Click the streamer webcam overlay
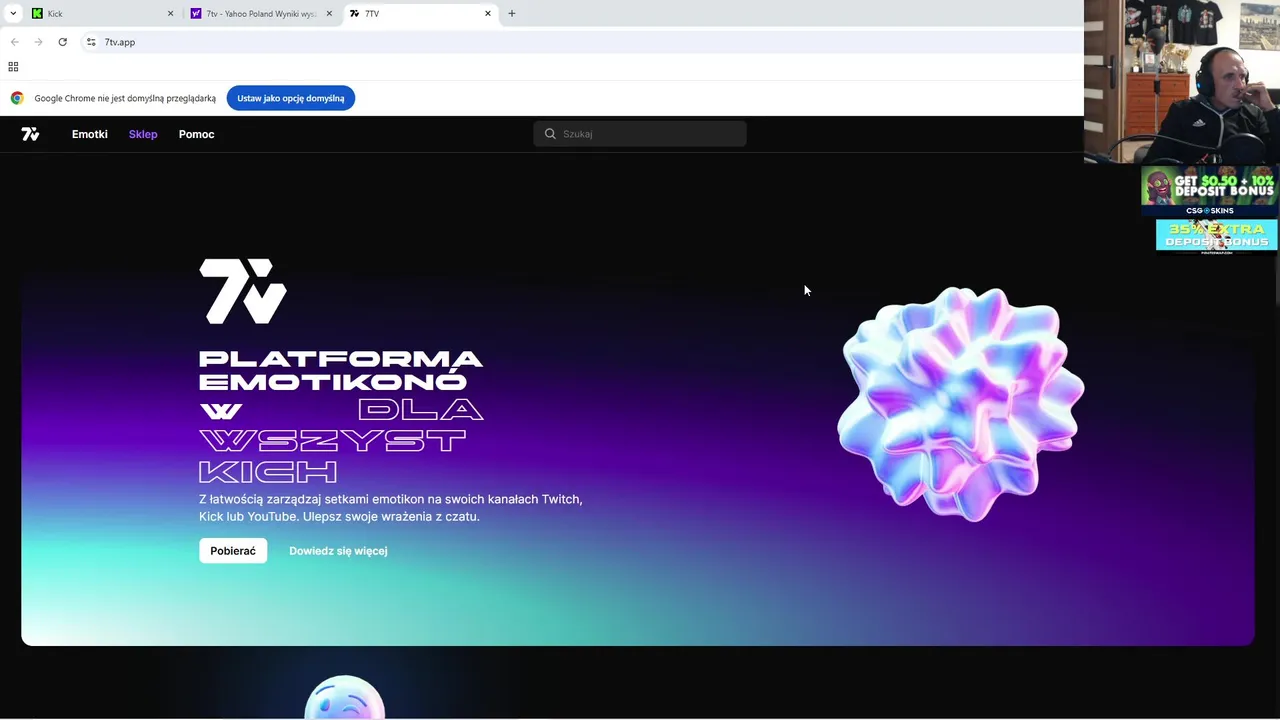This screenshot has height=720, width=1280. click(x=1182, y=81)
